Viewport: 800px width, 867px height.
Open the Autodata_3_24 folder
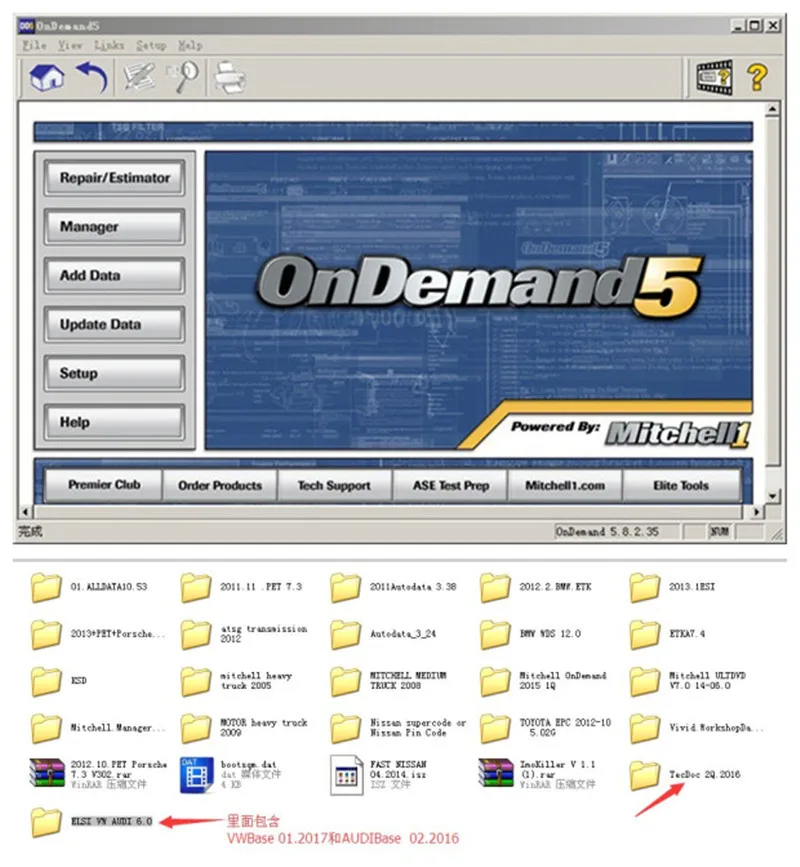tap(383, 634)
